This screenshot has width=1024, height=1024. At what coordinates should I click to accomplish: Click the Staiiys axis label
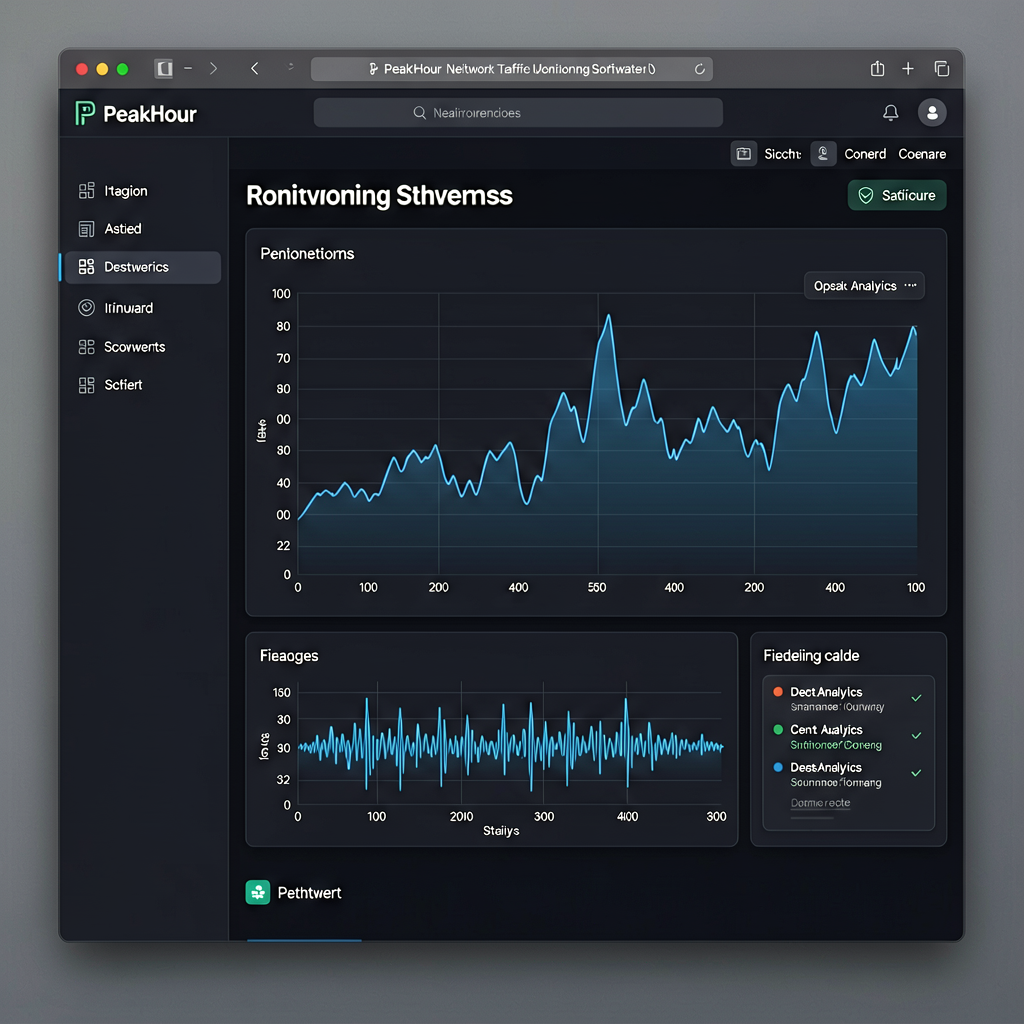501,831
